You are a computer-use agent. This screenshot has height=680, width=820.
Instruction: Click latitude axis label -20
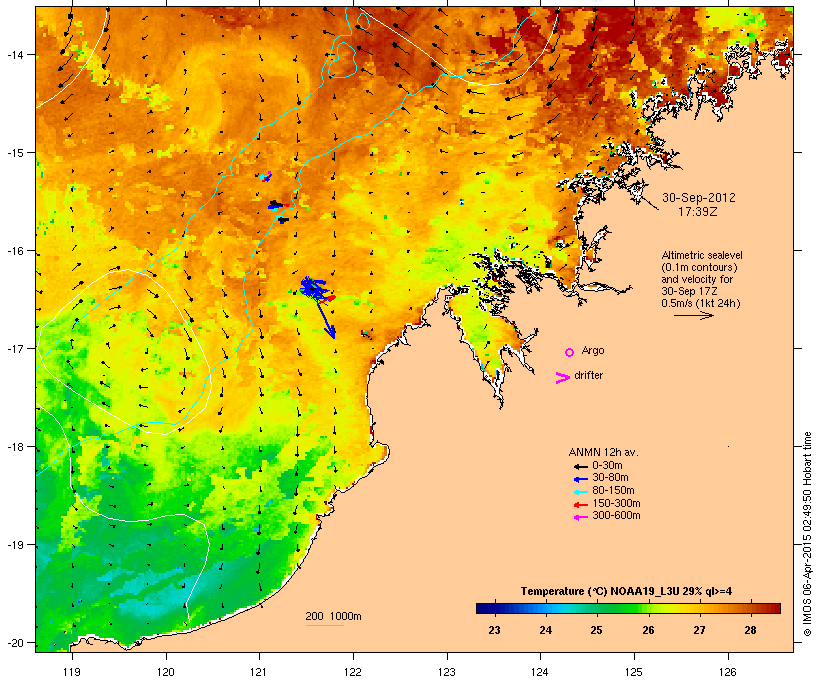15,642
